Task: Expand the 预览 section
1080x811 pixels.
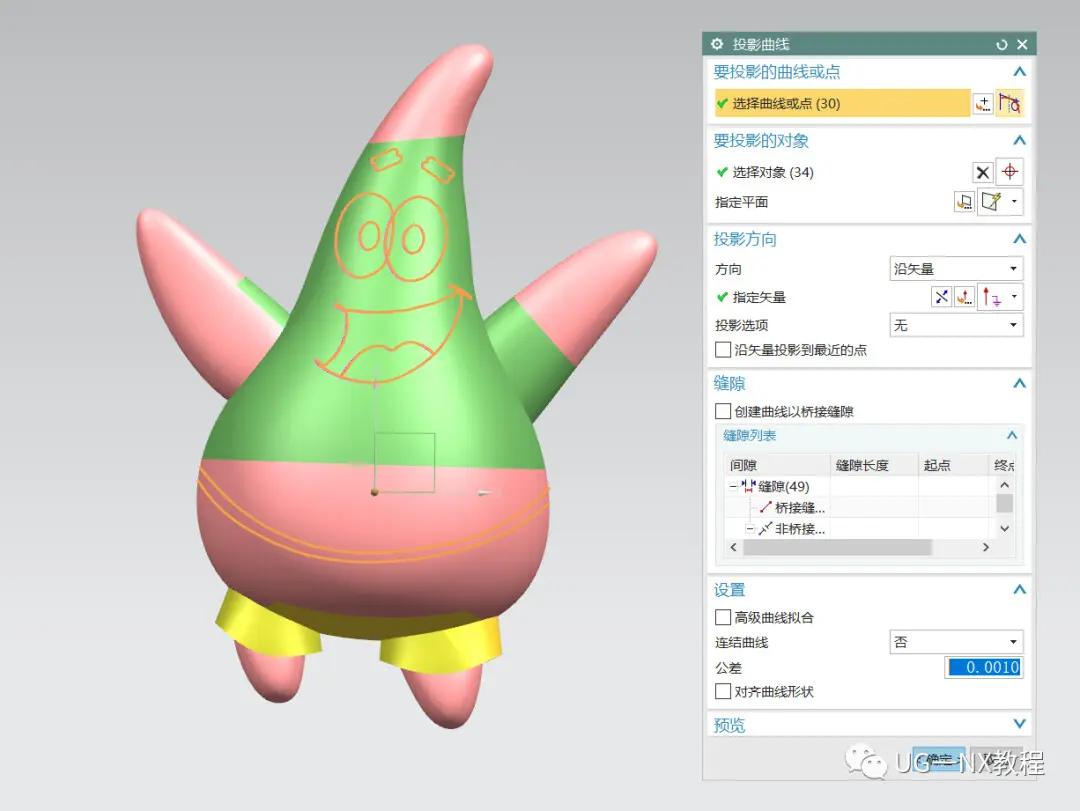Action: pos(1019,724)
